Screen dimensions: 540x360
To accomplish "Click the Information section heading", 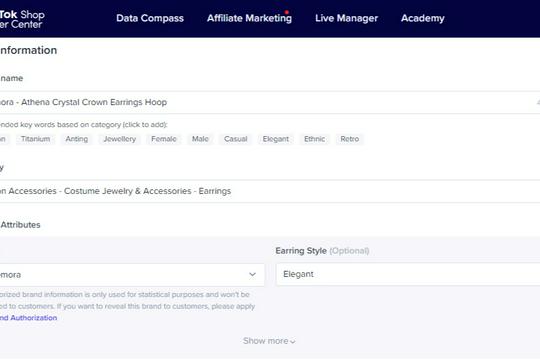I will click(x=28, y=50).
